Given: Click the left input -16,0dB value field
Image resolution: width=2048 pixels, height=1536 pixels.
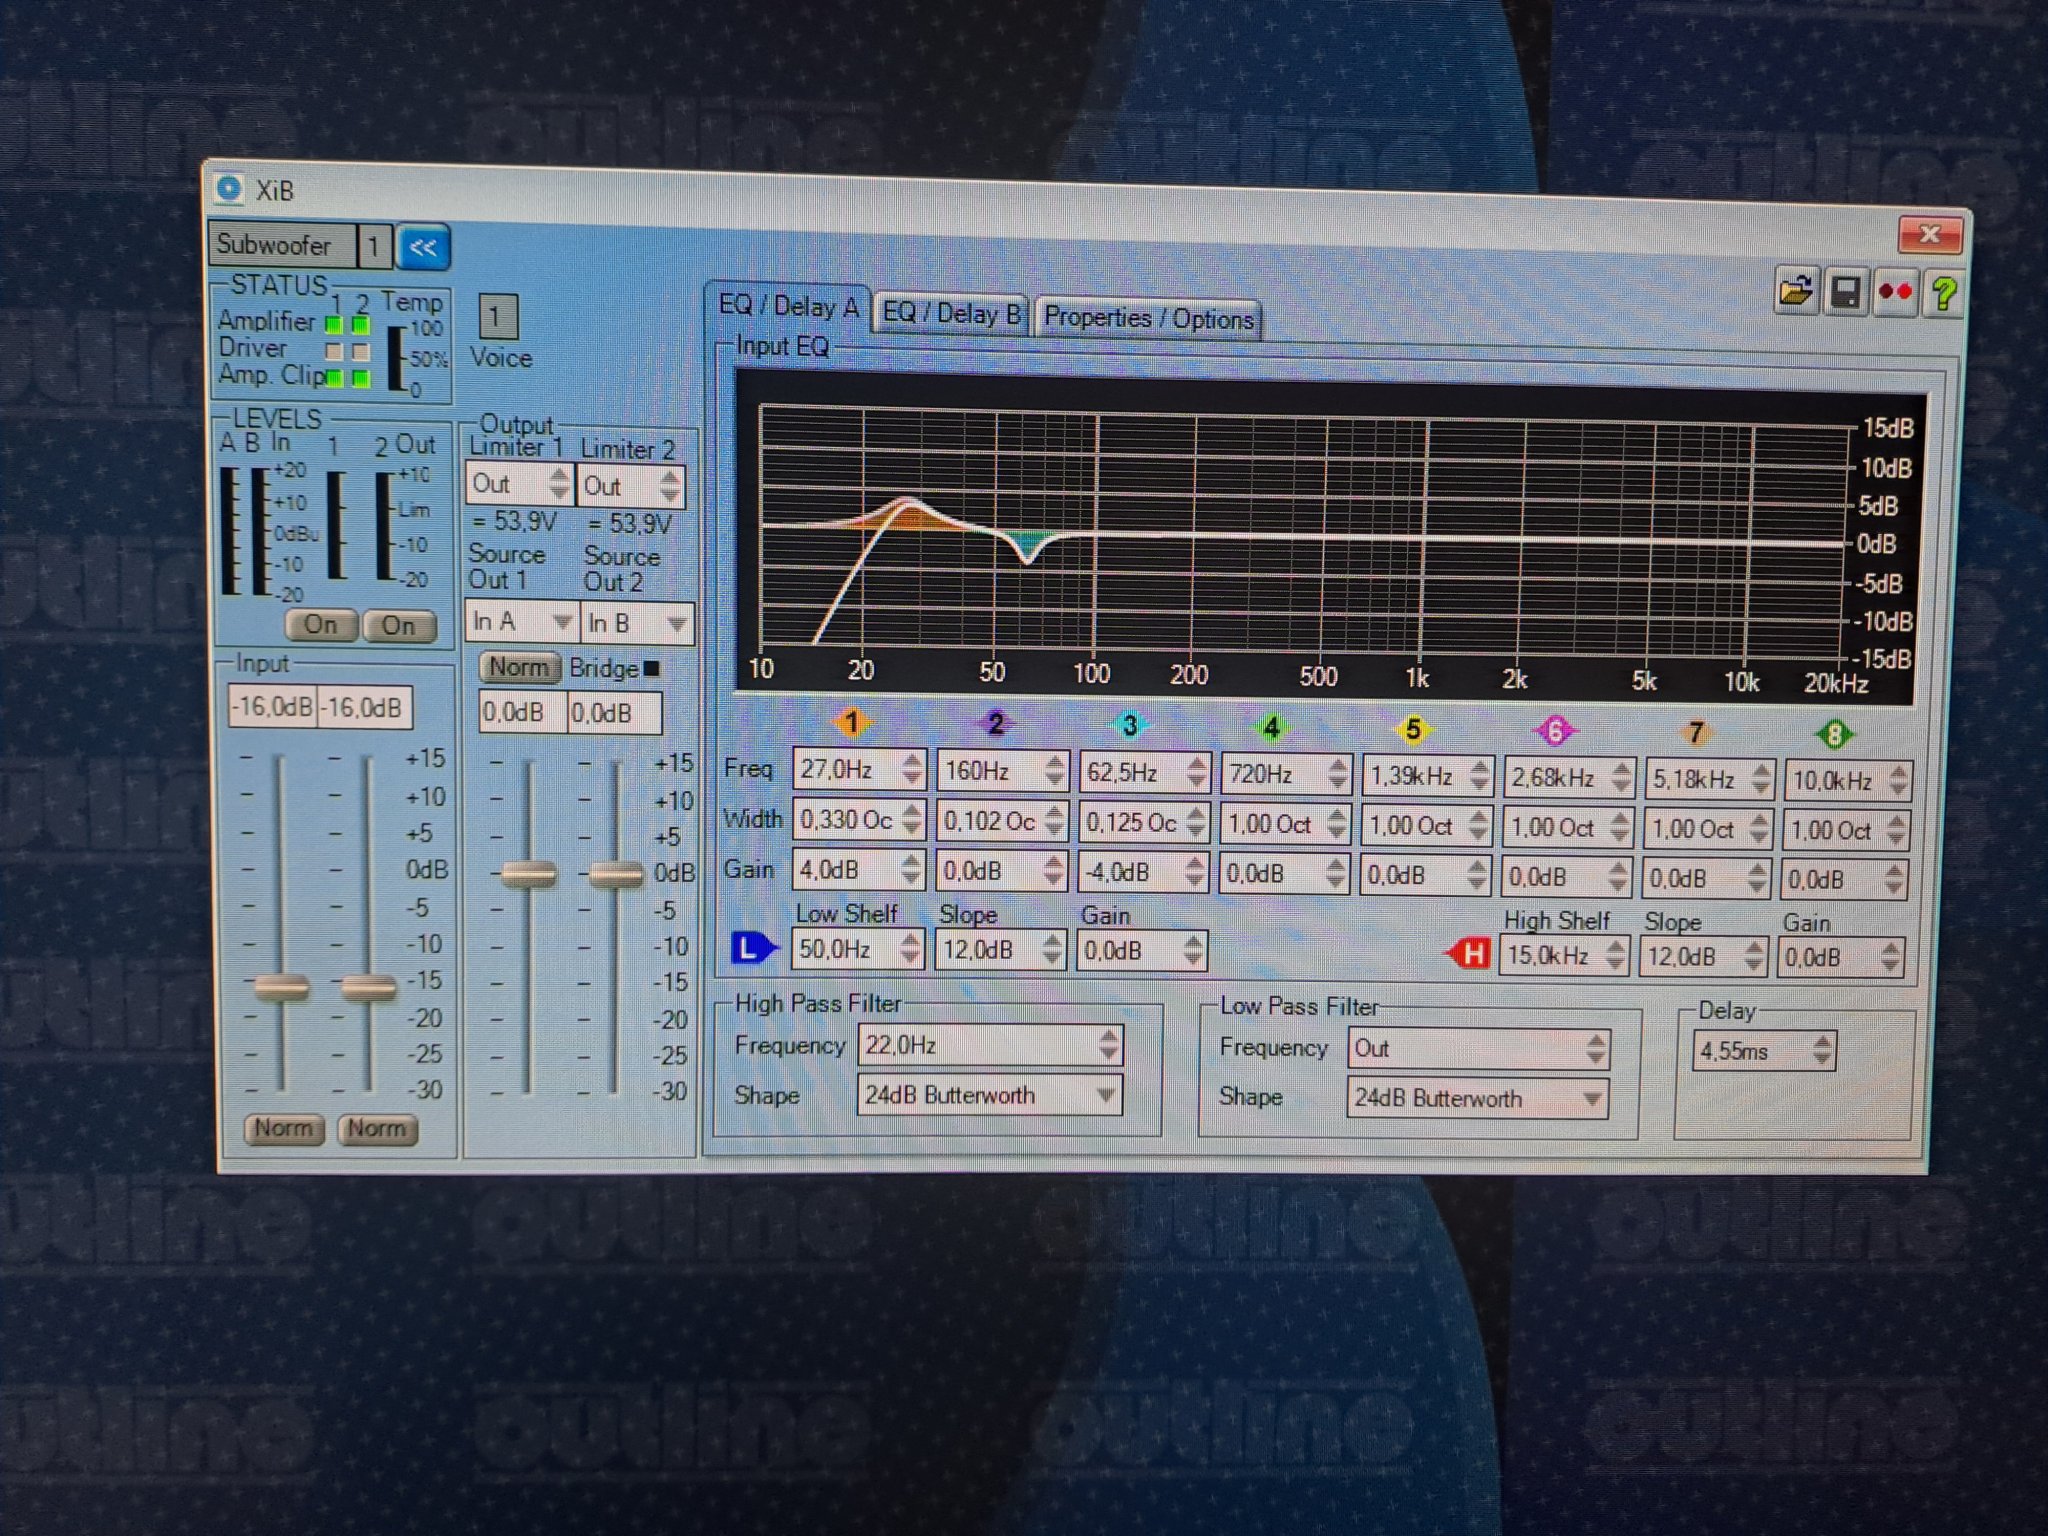Looking at the screenshot, I should click(272, 707).
